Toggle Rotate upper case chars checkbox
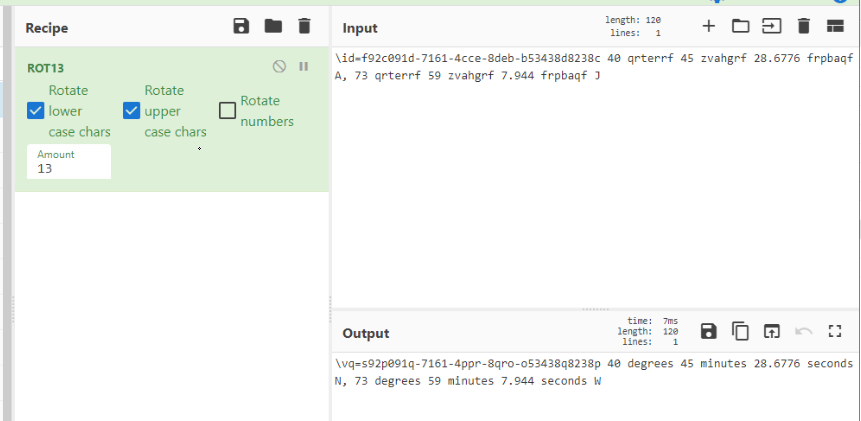Image resolution: width=861 pixels, height=421 pixels. tap(132, 111)
